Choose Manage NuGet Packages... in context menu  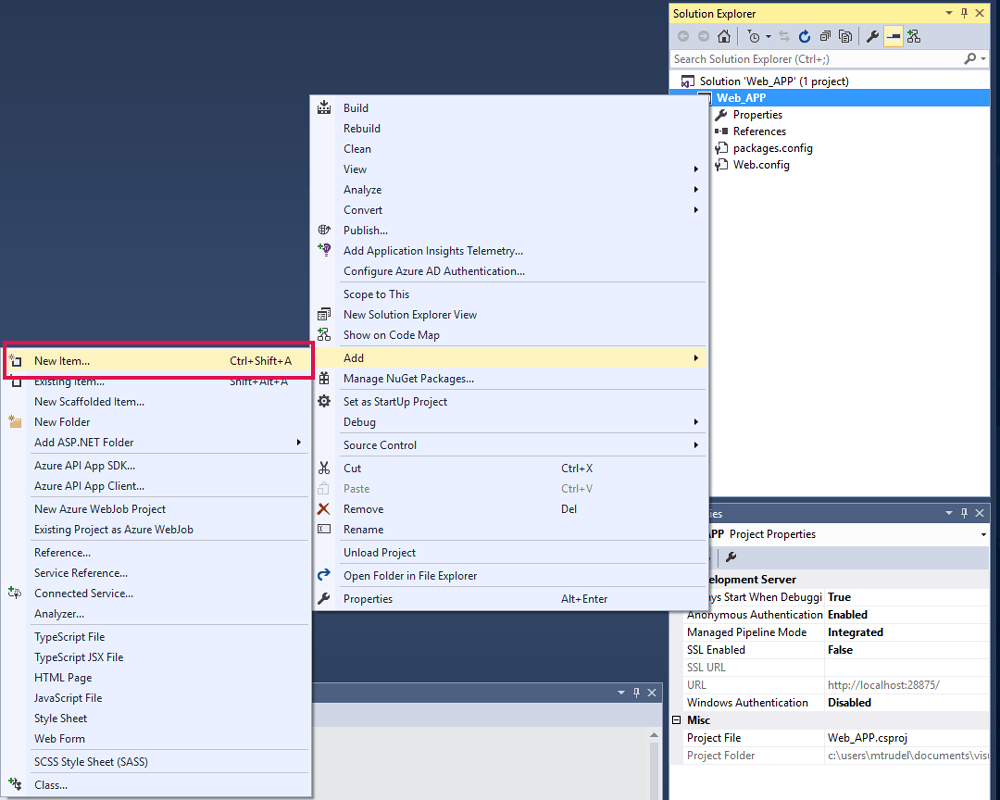(408, 378)
